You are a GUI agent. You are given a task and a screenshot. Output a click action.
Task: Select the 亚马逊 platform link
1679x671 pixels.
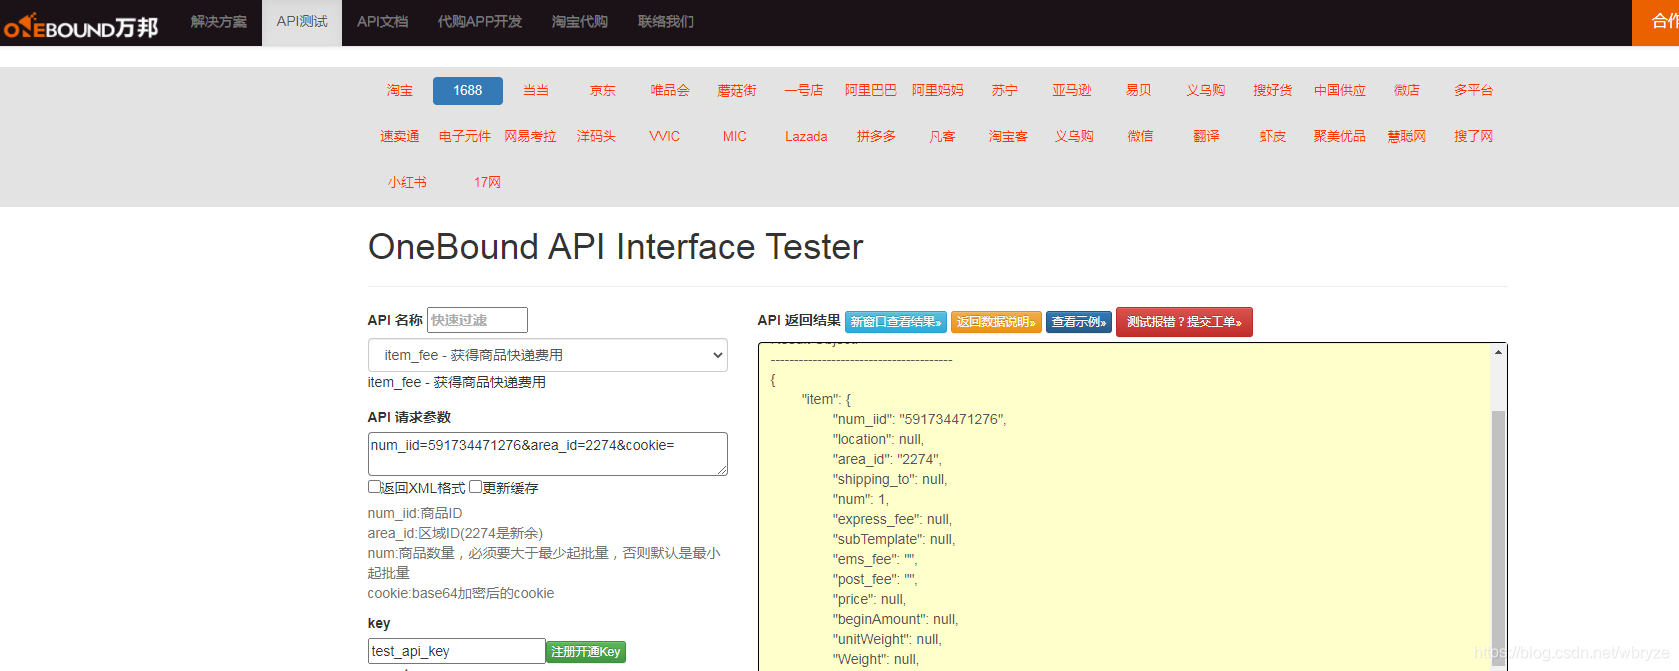[1072, 90]
